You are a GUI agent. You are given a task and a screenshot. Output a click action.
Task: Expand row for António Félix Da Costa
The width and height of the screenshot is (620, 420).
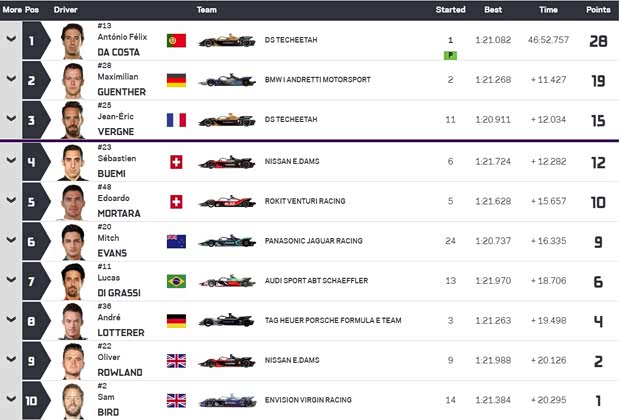pyautogui.click(x=11, y=41)
